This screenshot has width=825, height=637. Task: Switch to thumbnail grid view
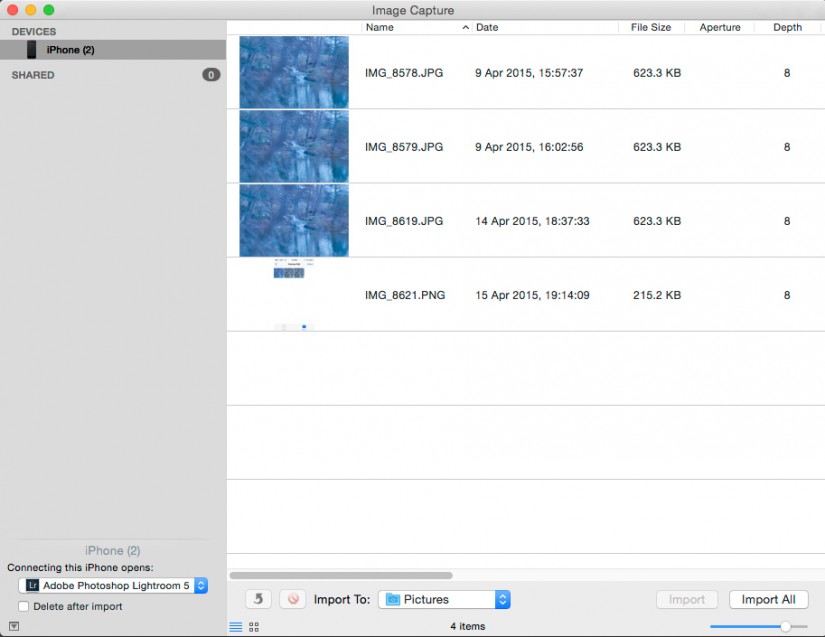252,625
